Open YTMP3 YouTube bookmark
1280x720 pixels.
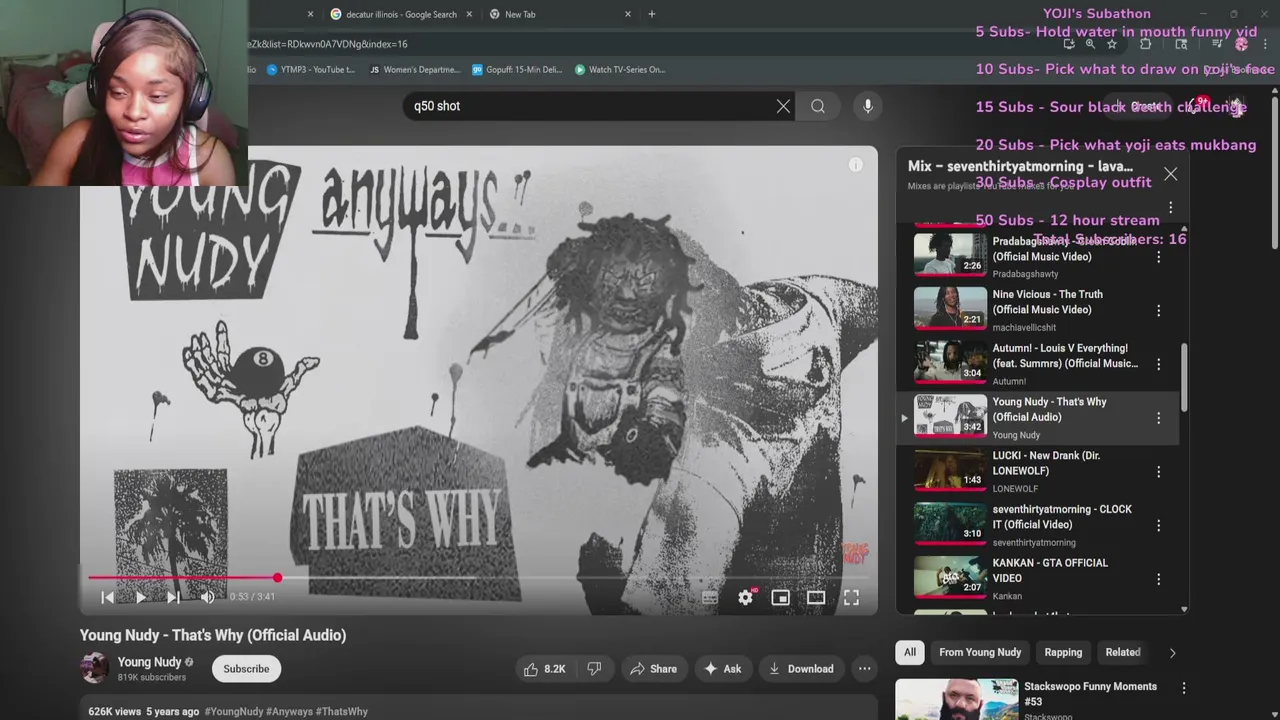311,70
